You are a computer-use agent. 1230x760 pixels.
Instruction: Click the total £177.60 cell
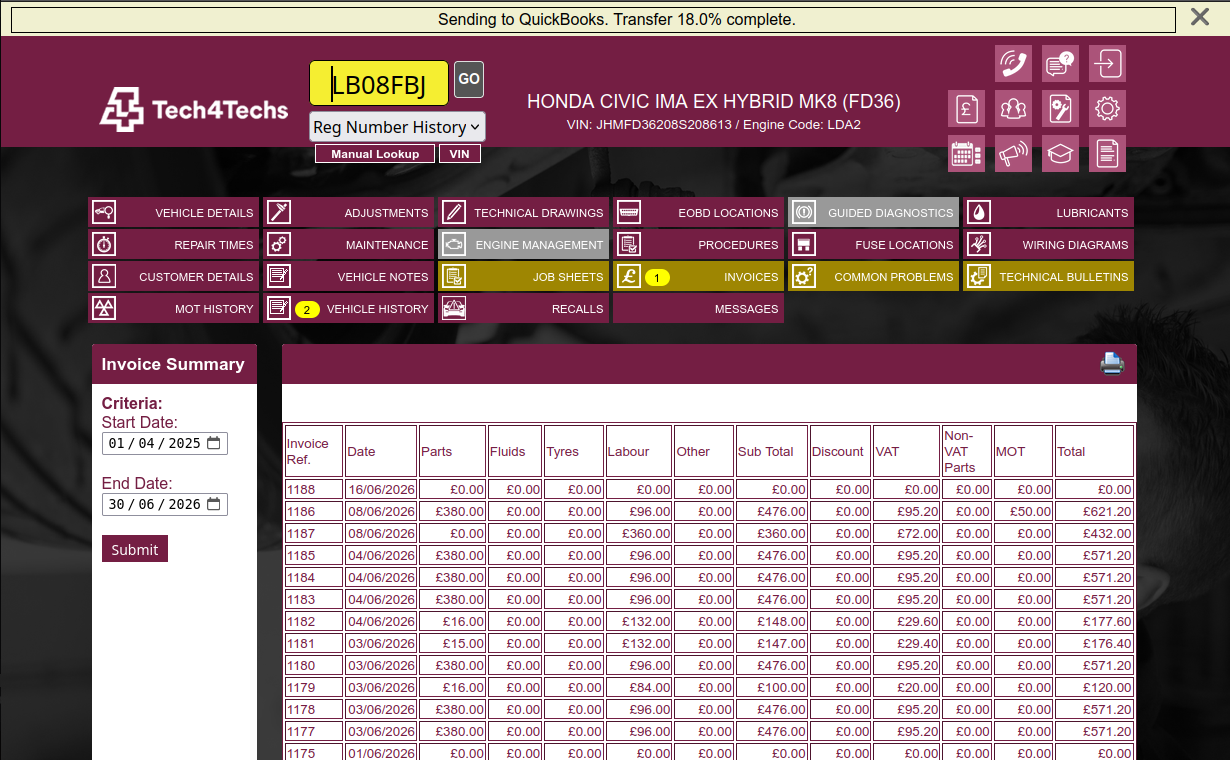(x=1094, y=621)
